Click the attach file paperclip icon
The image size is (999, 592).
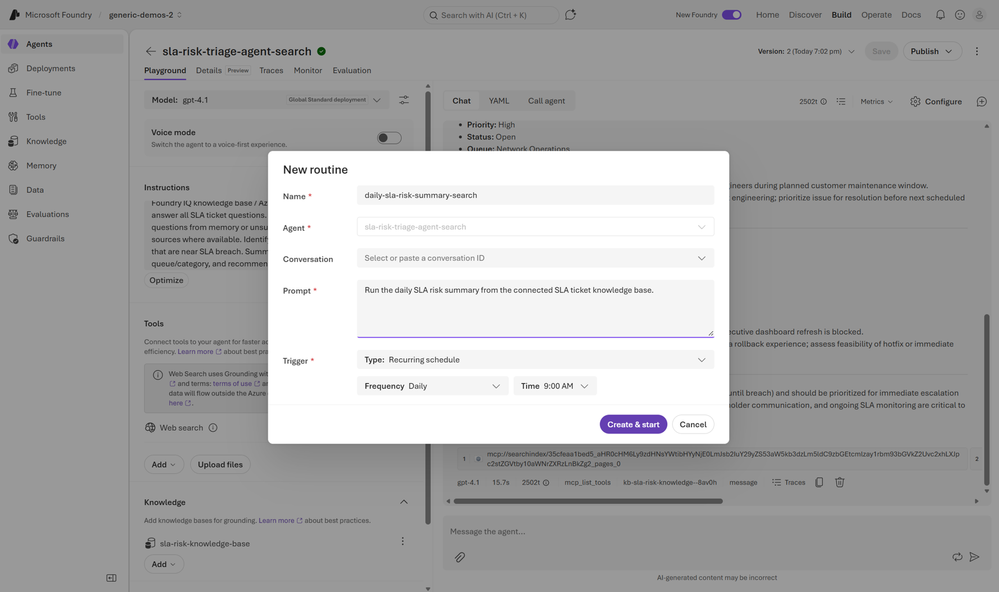click(460, 557)
